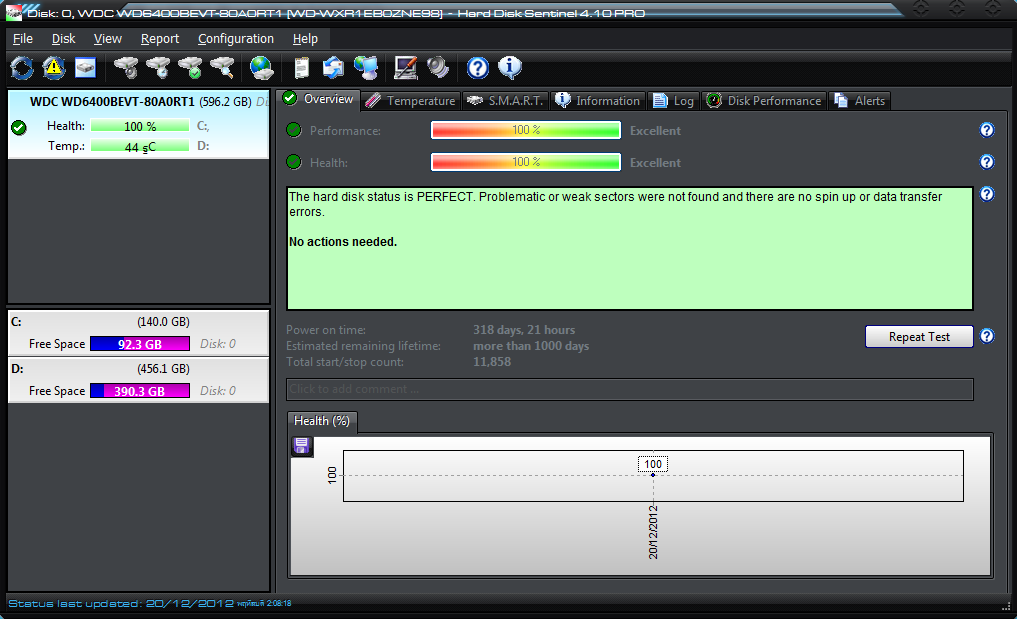
Task: Switch to the Alerts tab
Action: click(860, 101)
